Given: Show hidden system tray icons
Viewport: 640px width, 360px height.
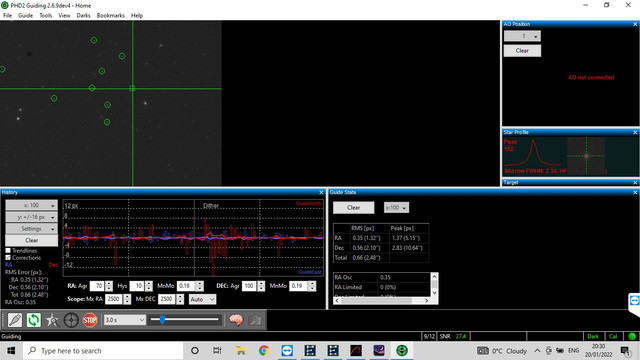Looking at the screenshot, I should pos(537,351).
